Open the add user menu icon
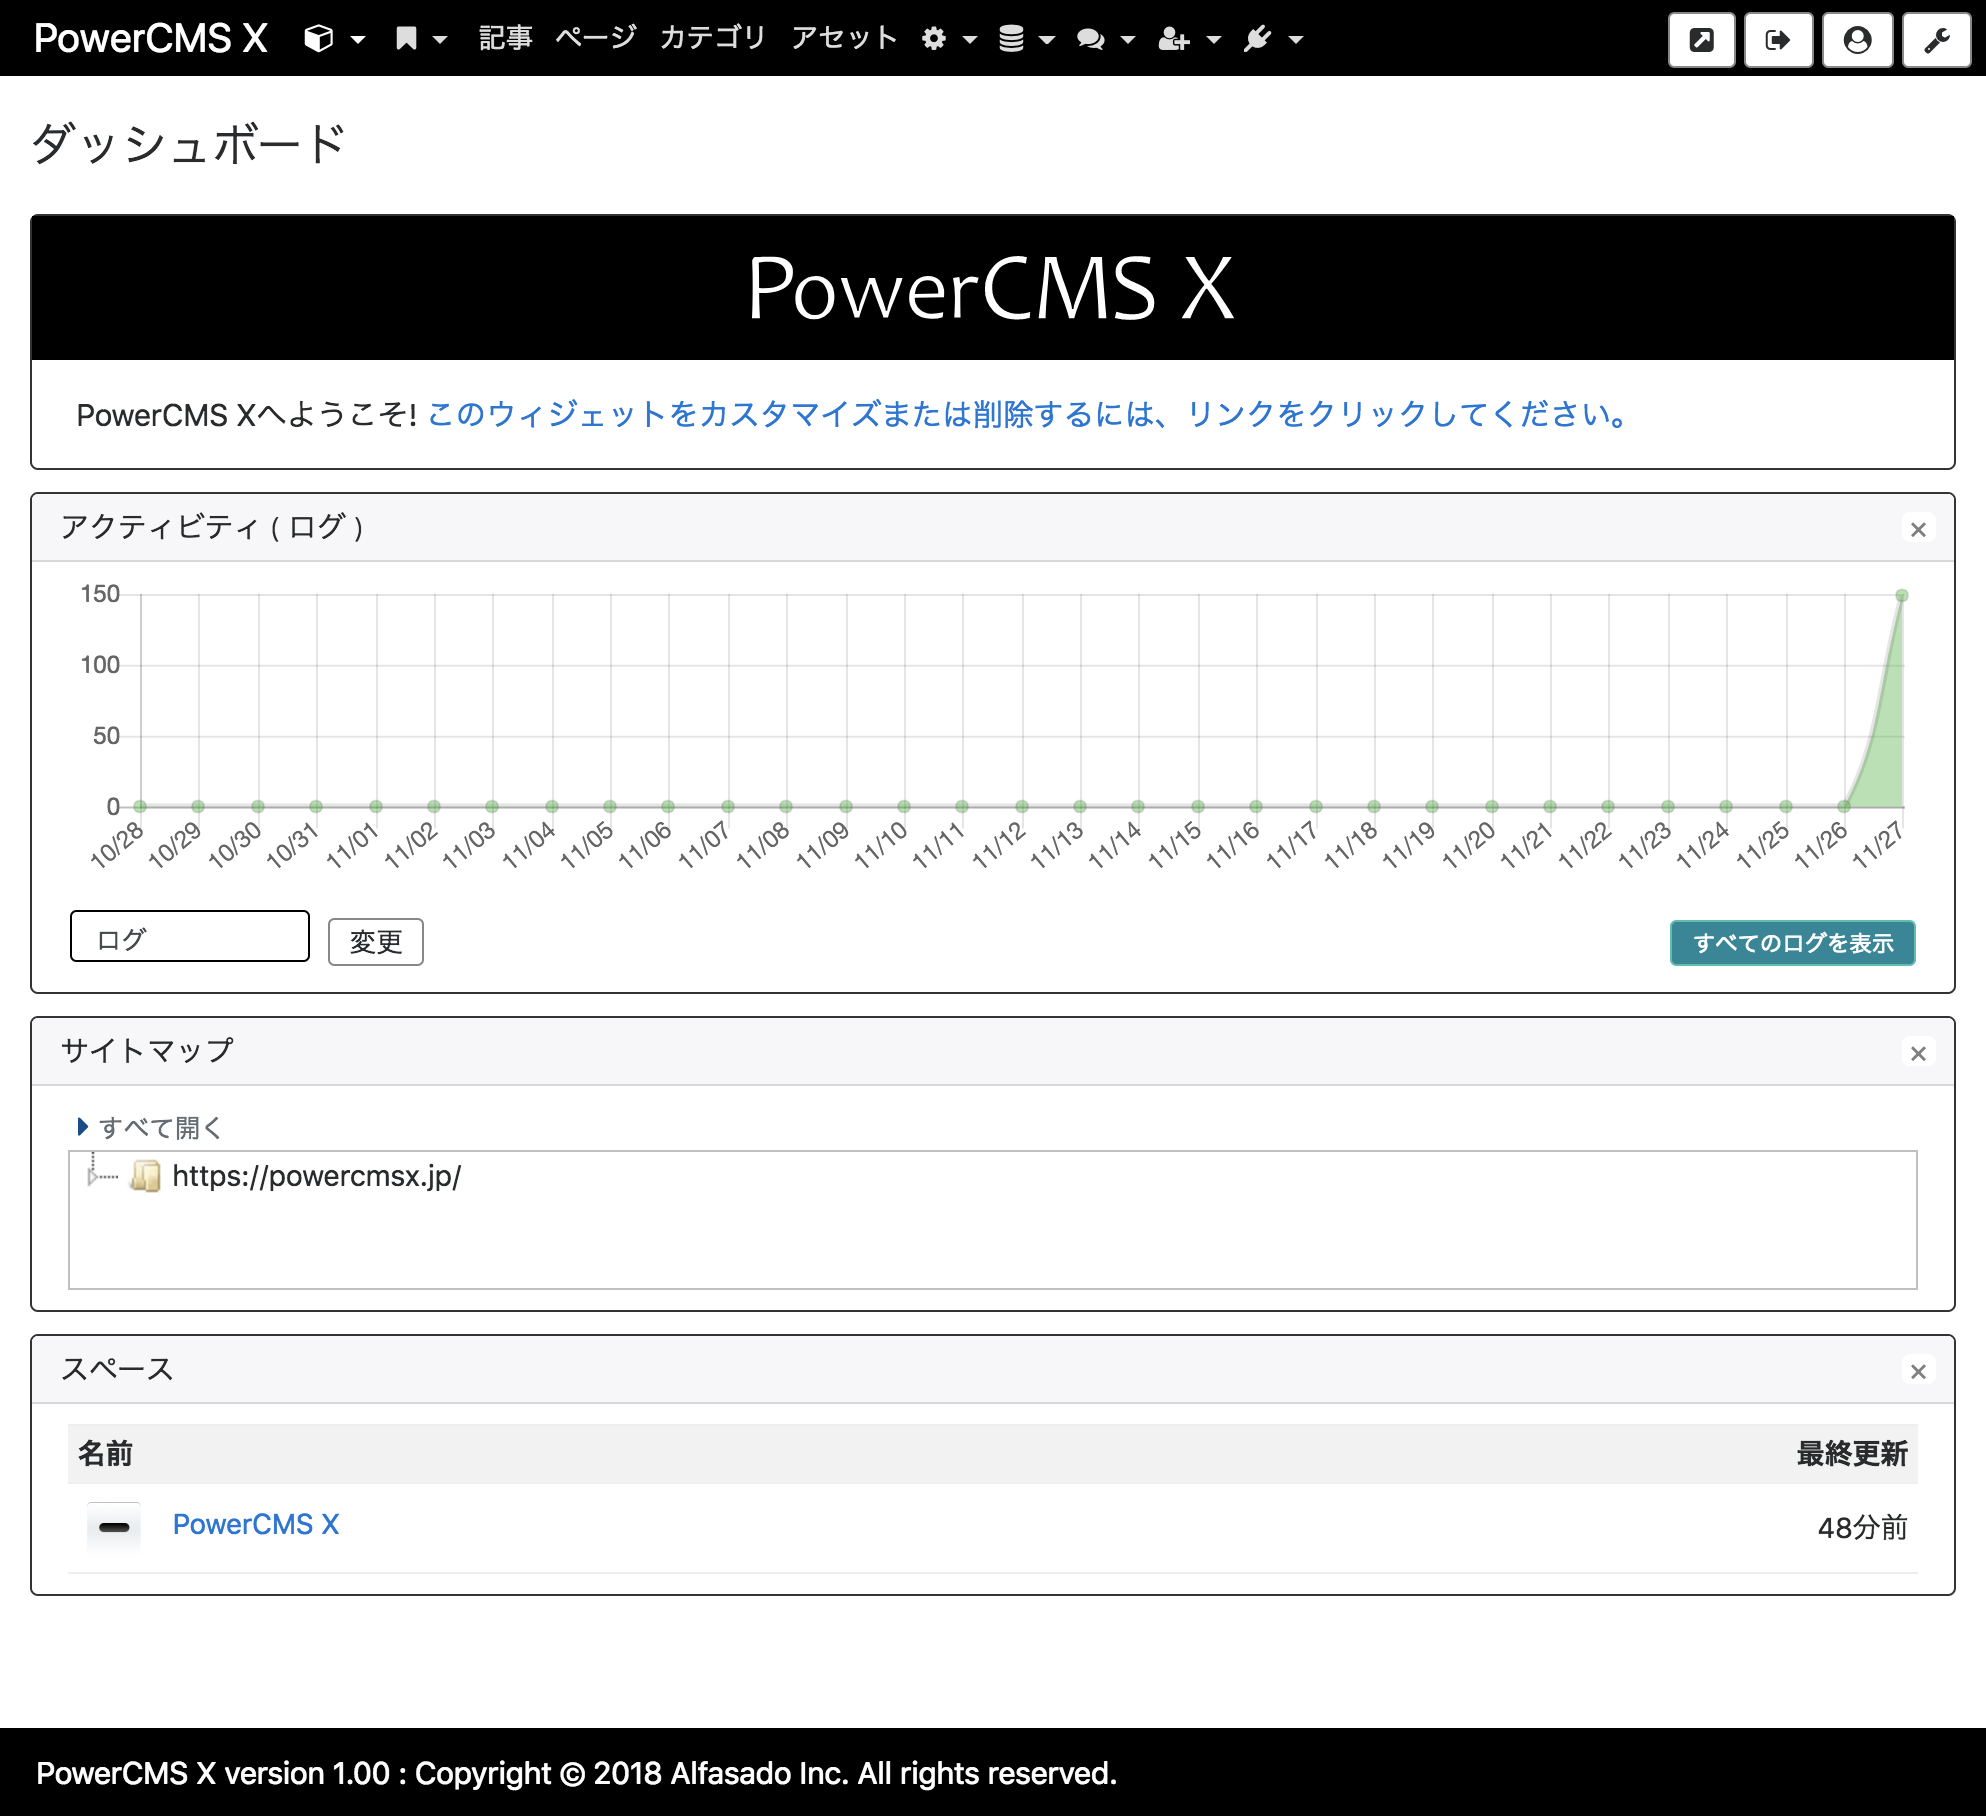Screen dimensions: 1986x1816 coord(1189,39)
